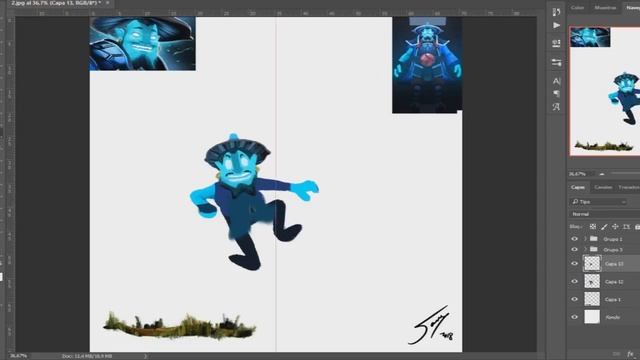Open the Paragraph panel icon
The image size is (640, 360).
(556, 94)
